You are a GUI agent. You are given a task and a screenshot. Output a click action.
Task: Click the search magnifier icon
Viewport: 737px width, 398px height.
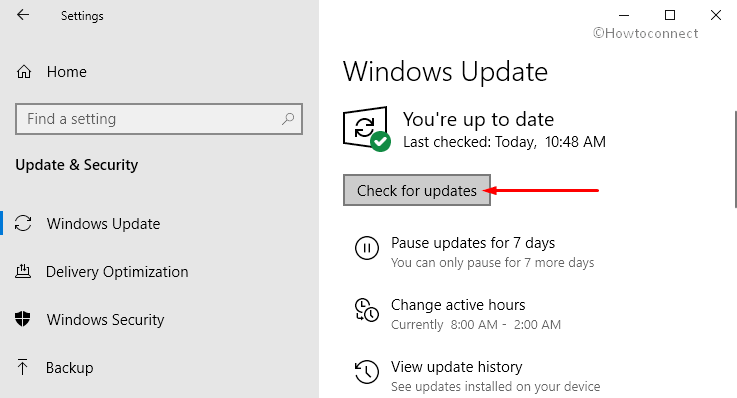(288, 119)
